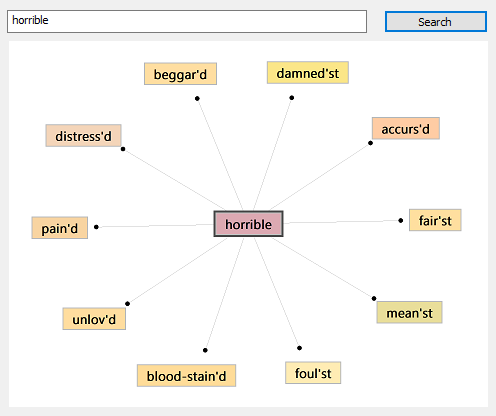Click the black dot beside "pain'd"
The height and width of the screenshot is (416, 496).
pos(96,227)
